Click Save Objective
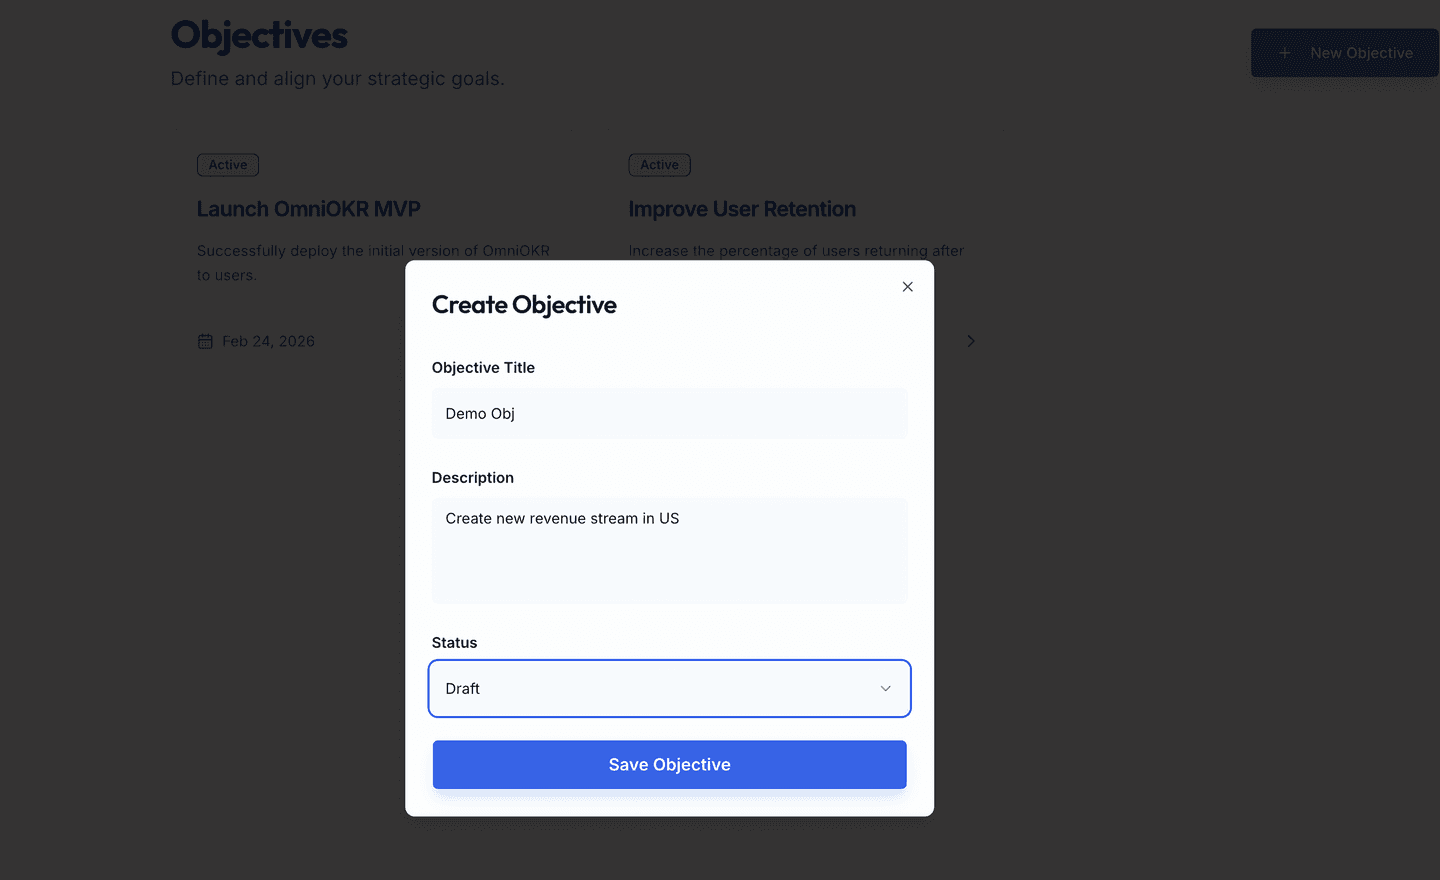The image size is (1440, 880). (669, 764)
